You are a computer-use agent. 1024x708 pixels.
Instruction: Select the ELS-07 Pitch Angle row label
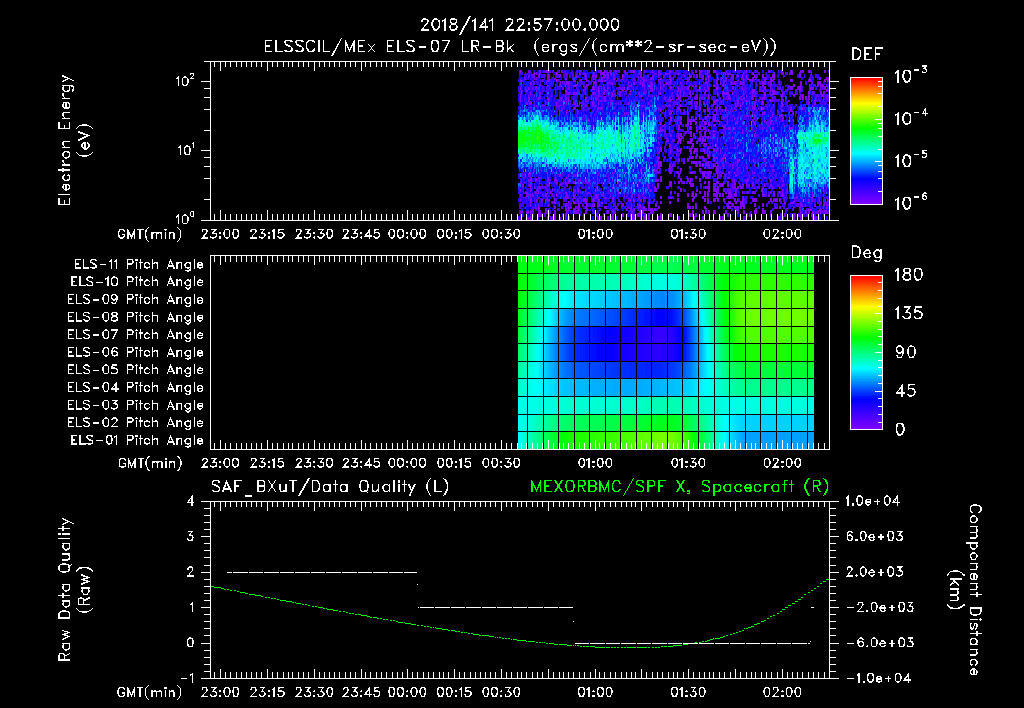[x=136, y=334]
